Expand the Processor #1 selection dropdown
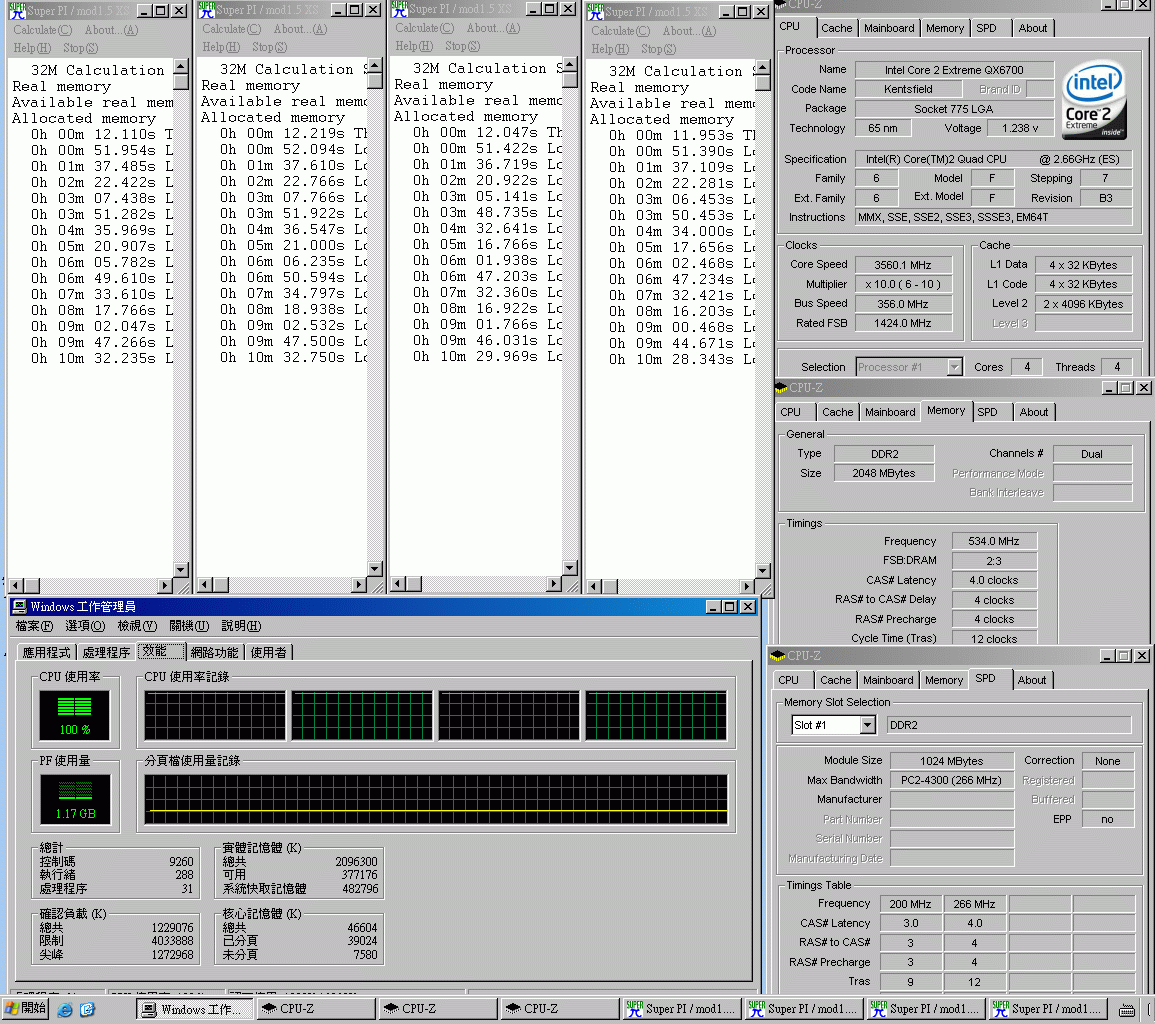Screen dimensions: 1155x1024 tap(955, 367)
